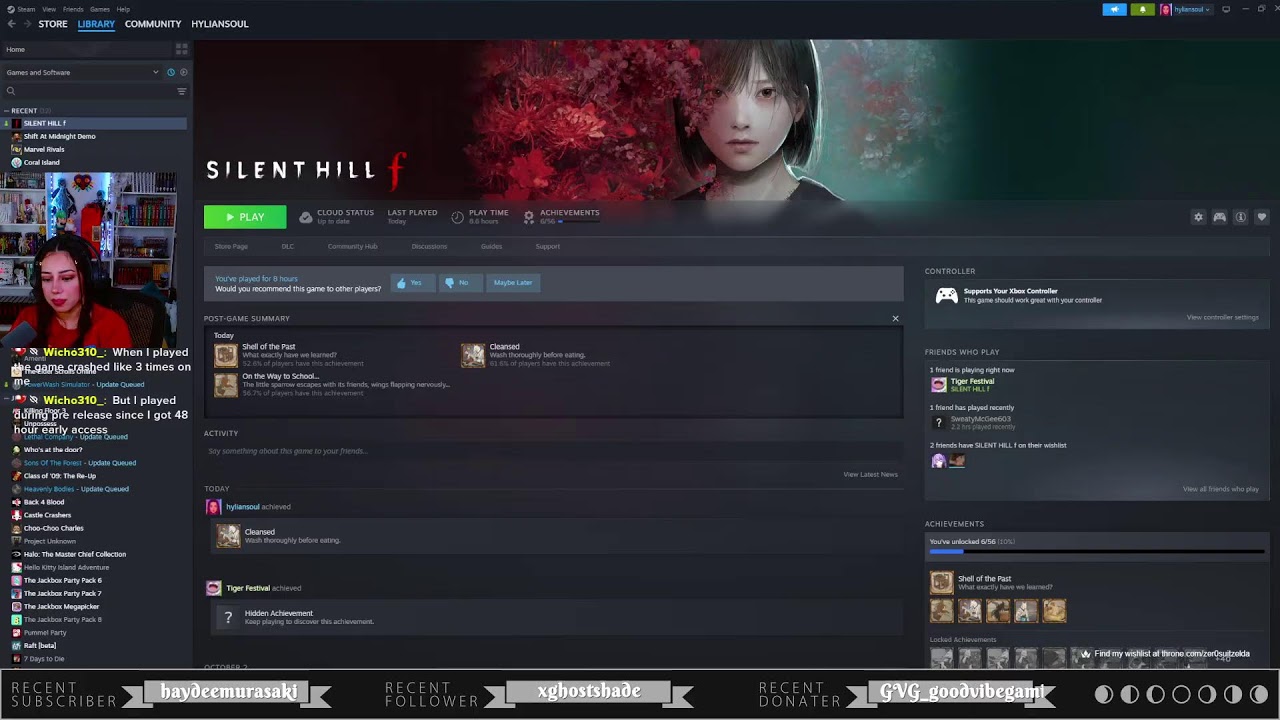Screen dimensions: 1280x720
Task: Click the Achievements trophy gear icon in header
Action: pyautogui.click(x=529, y=217)
